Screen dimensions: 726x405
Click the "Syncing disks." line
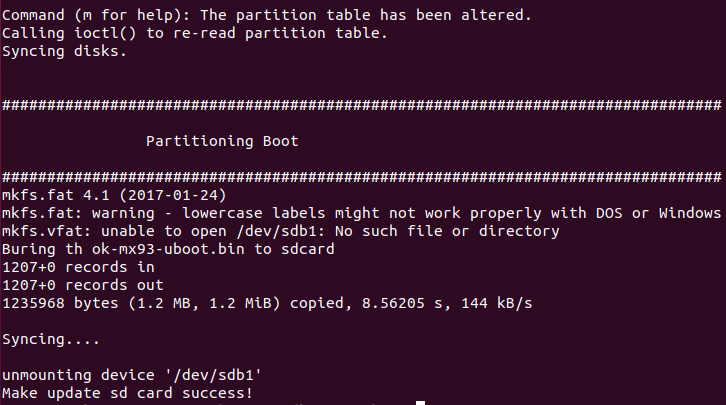(x=64, y=52)
